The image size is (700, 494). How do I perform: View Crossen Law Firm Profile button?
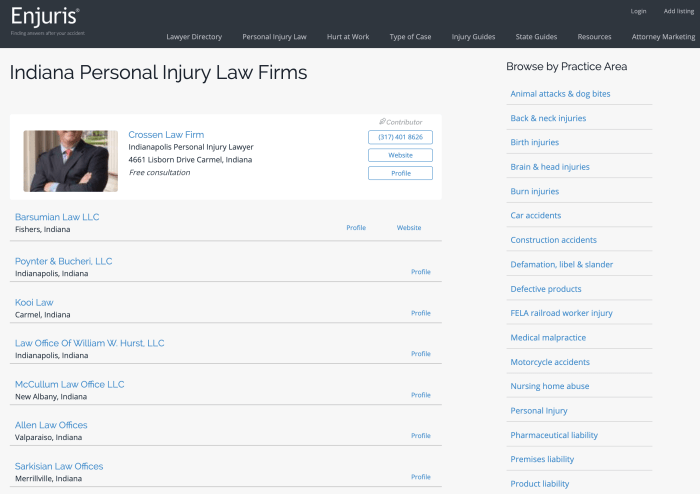pyautogui.click(x=400, y=173)
